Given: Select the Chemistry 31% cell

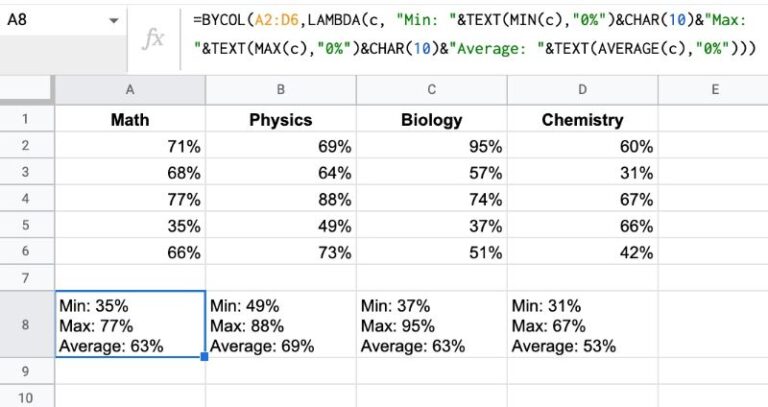Looking at the screenshot, I should pyautogui.click(x=583, y=173).
